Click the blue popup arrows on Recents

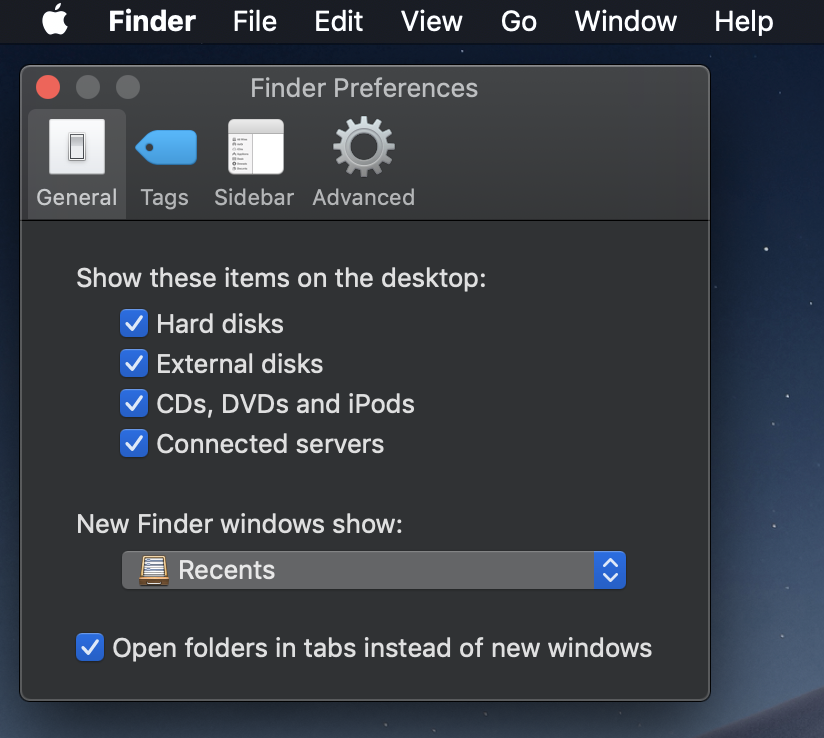pyautogui.click(x=610, y=570)
